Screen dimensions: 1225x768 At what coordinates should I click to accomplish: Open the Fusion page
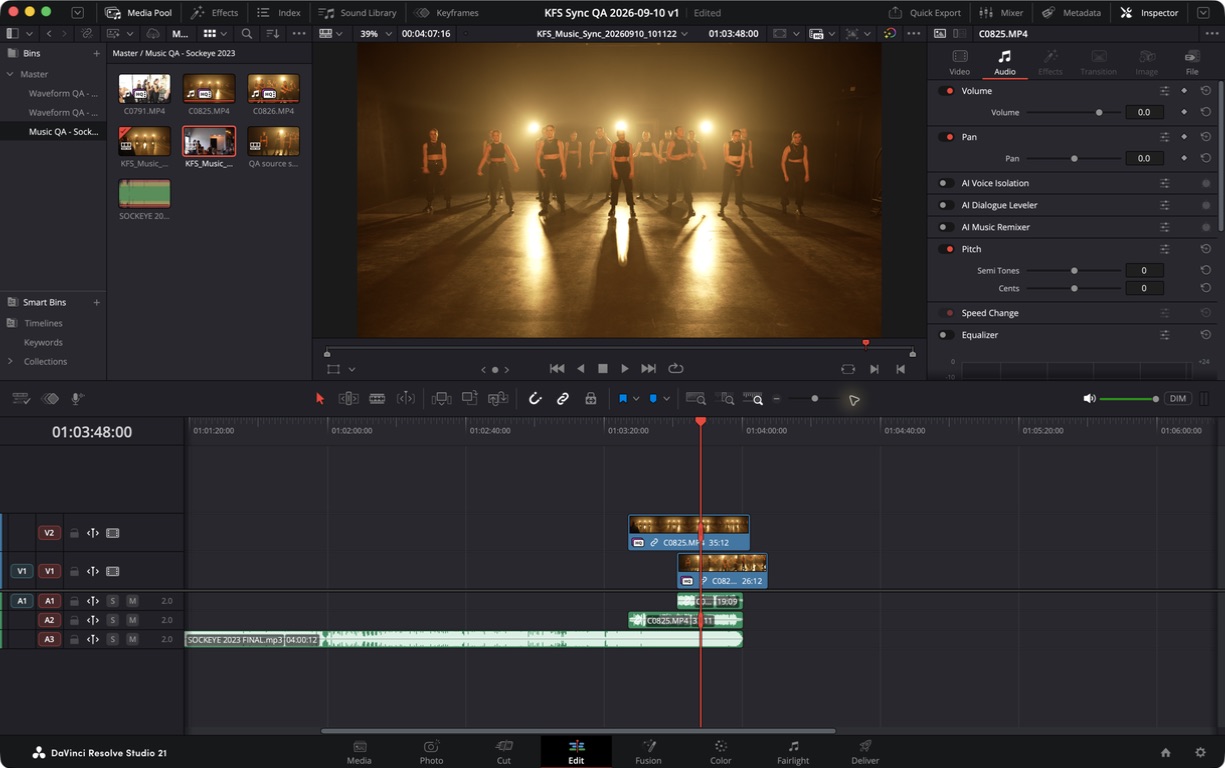pos(648,752)
